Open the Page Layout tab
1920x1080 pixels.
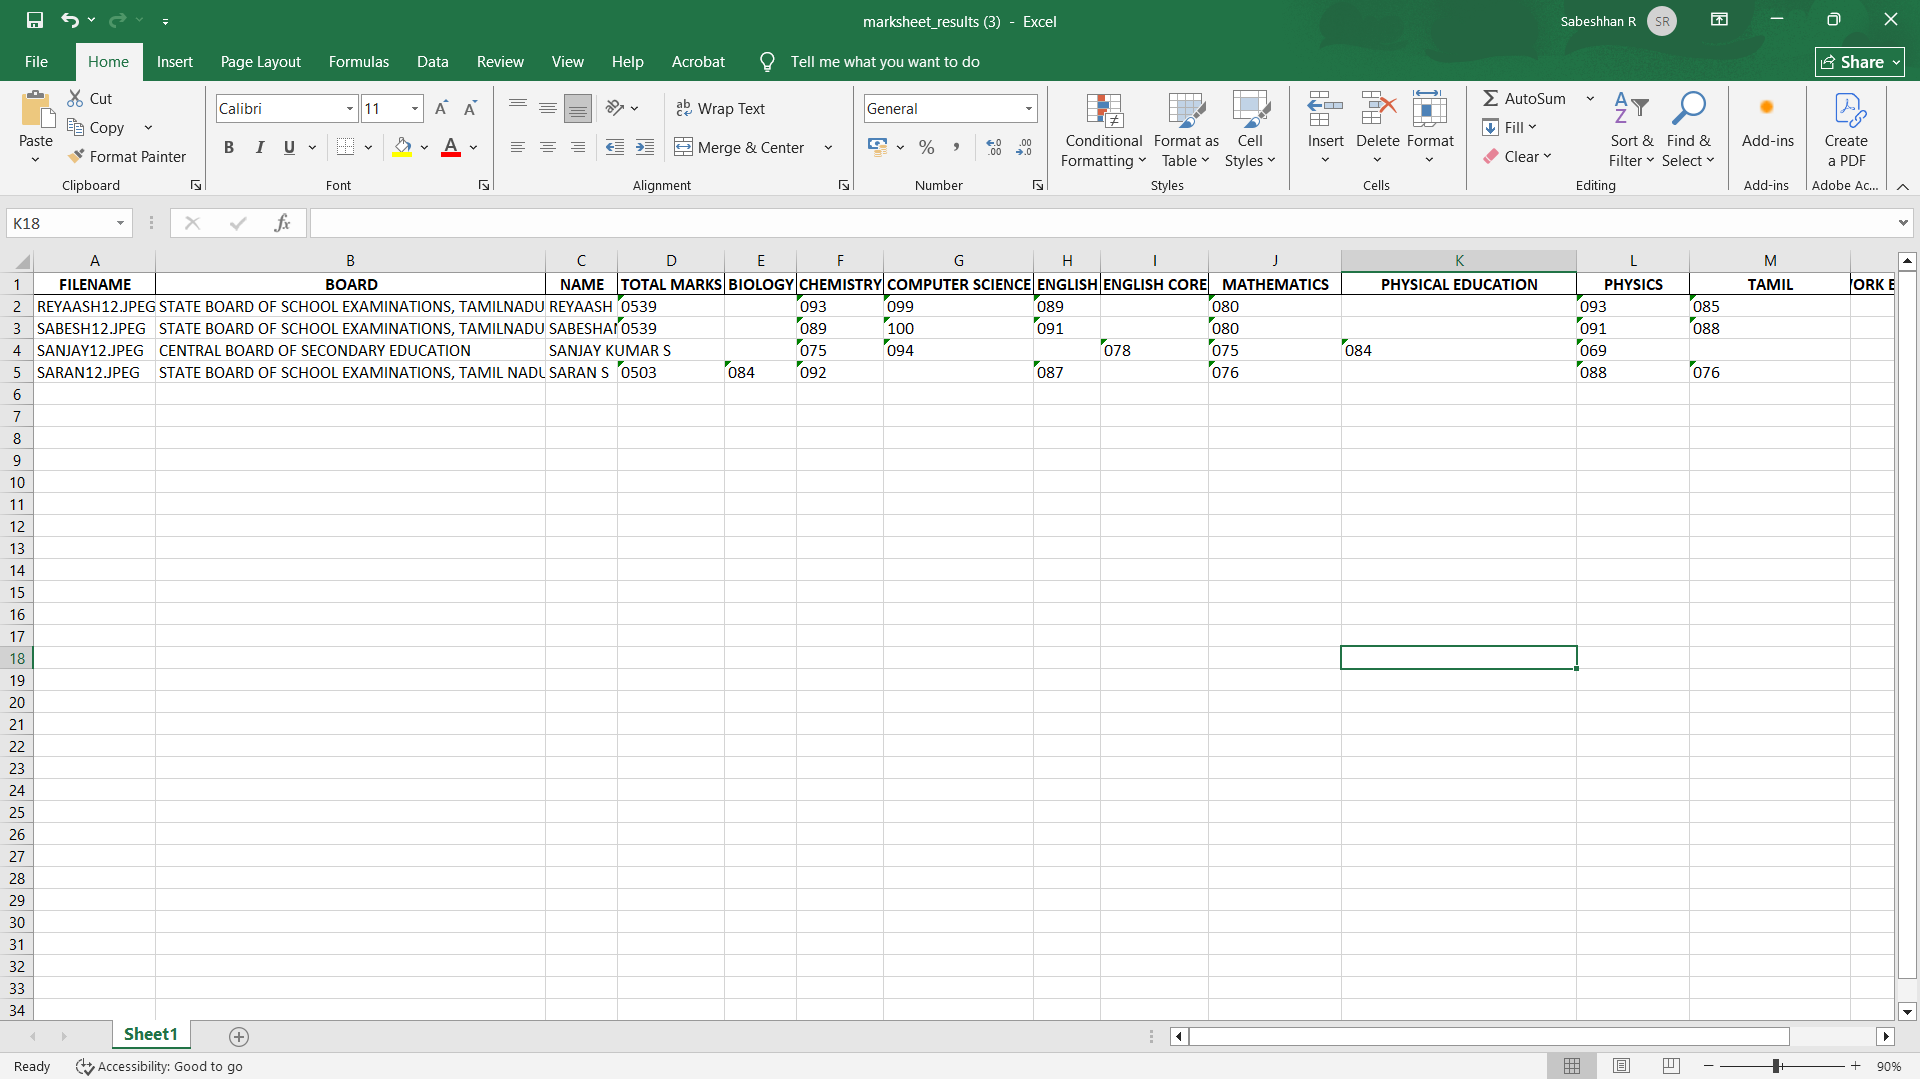tap(260, 62)
